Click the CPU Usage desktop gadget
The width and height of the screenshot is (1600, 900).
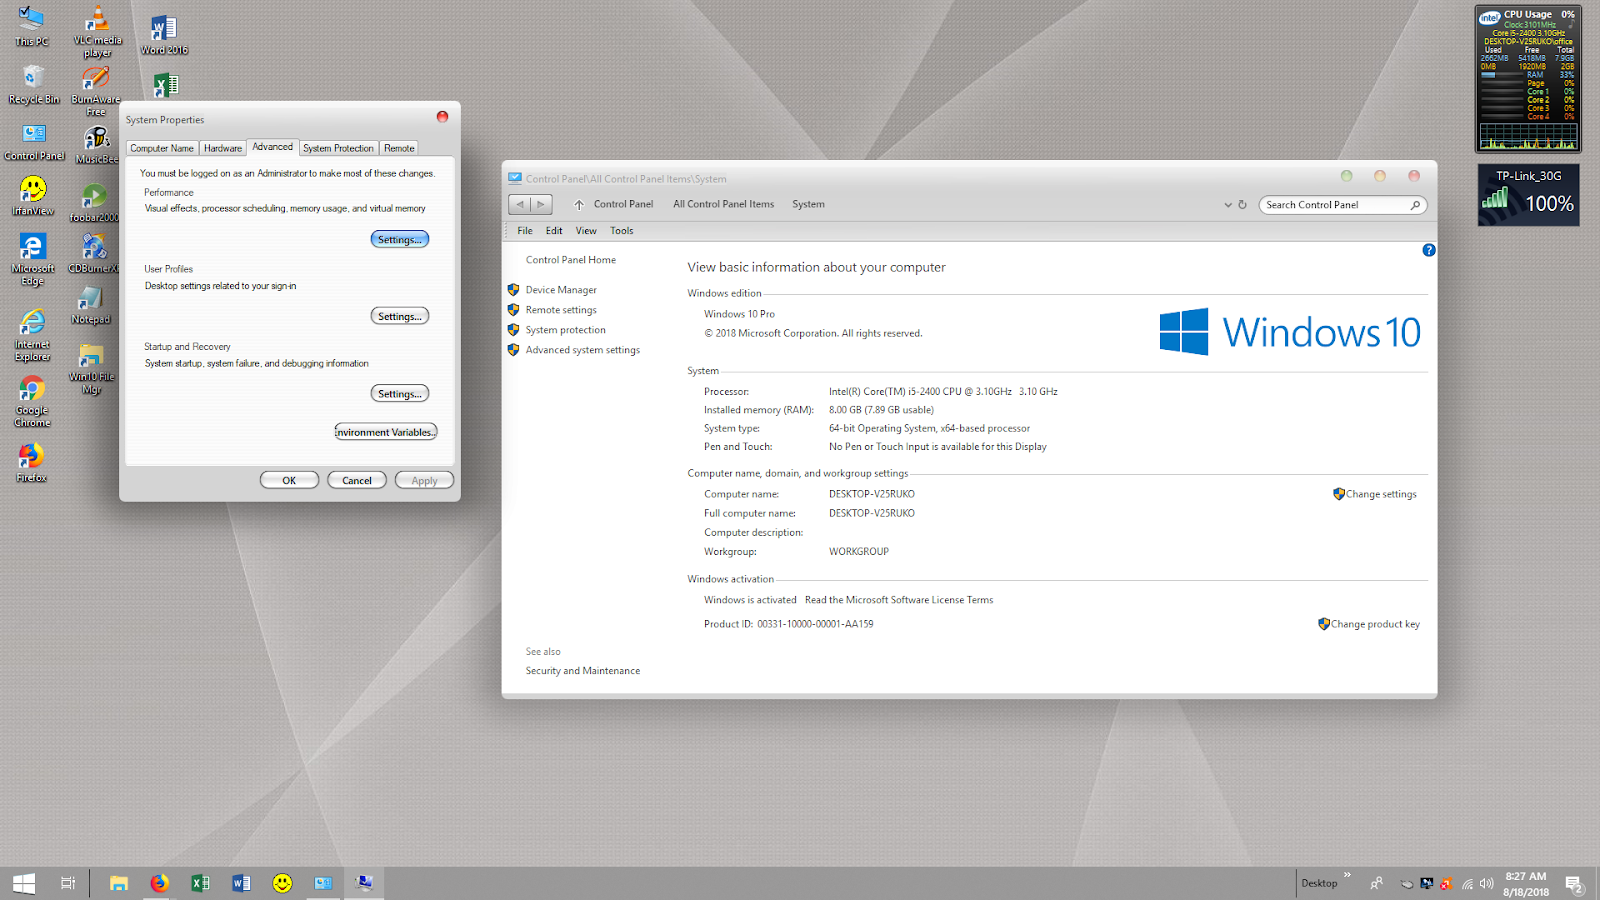(x=1528, y=78)
